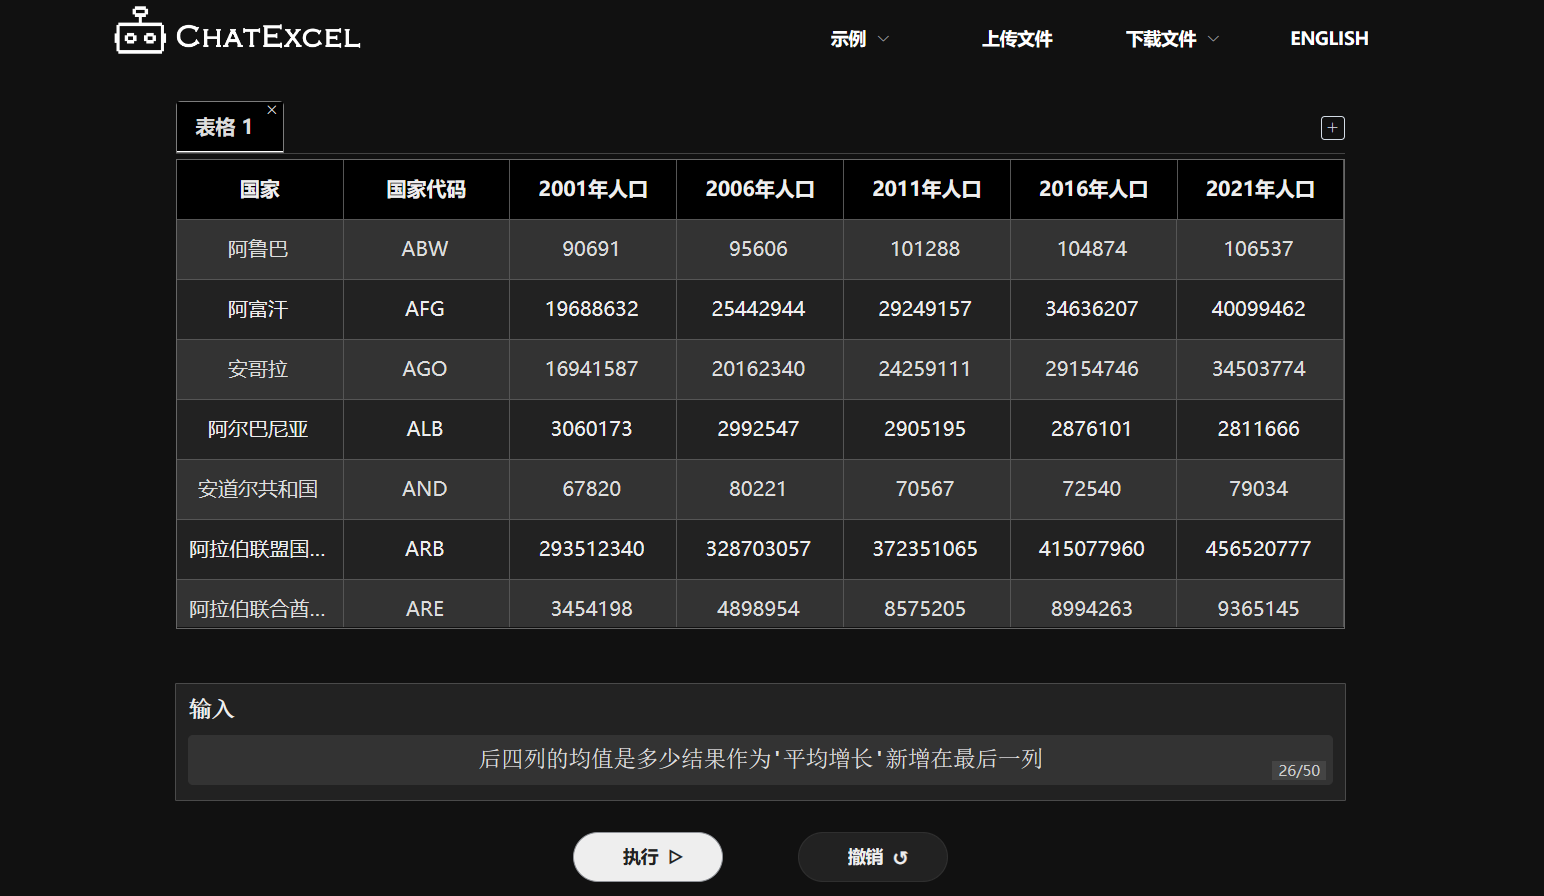Viewport: 1544px width, 896px height.
Task: Focus the input field with the query text
Action: 760,760
